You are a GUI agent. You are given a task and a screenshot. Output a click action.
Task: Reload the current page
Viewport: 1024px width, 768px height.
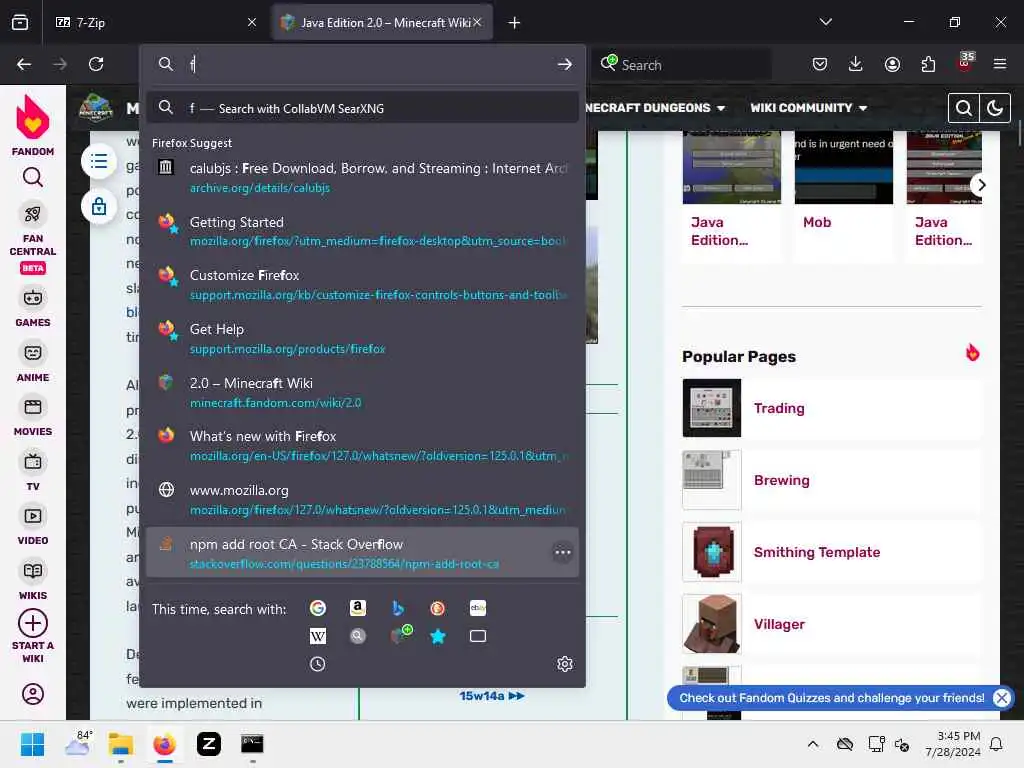pyautogui.click(x=96, y=64)
